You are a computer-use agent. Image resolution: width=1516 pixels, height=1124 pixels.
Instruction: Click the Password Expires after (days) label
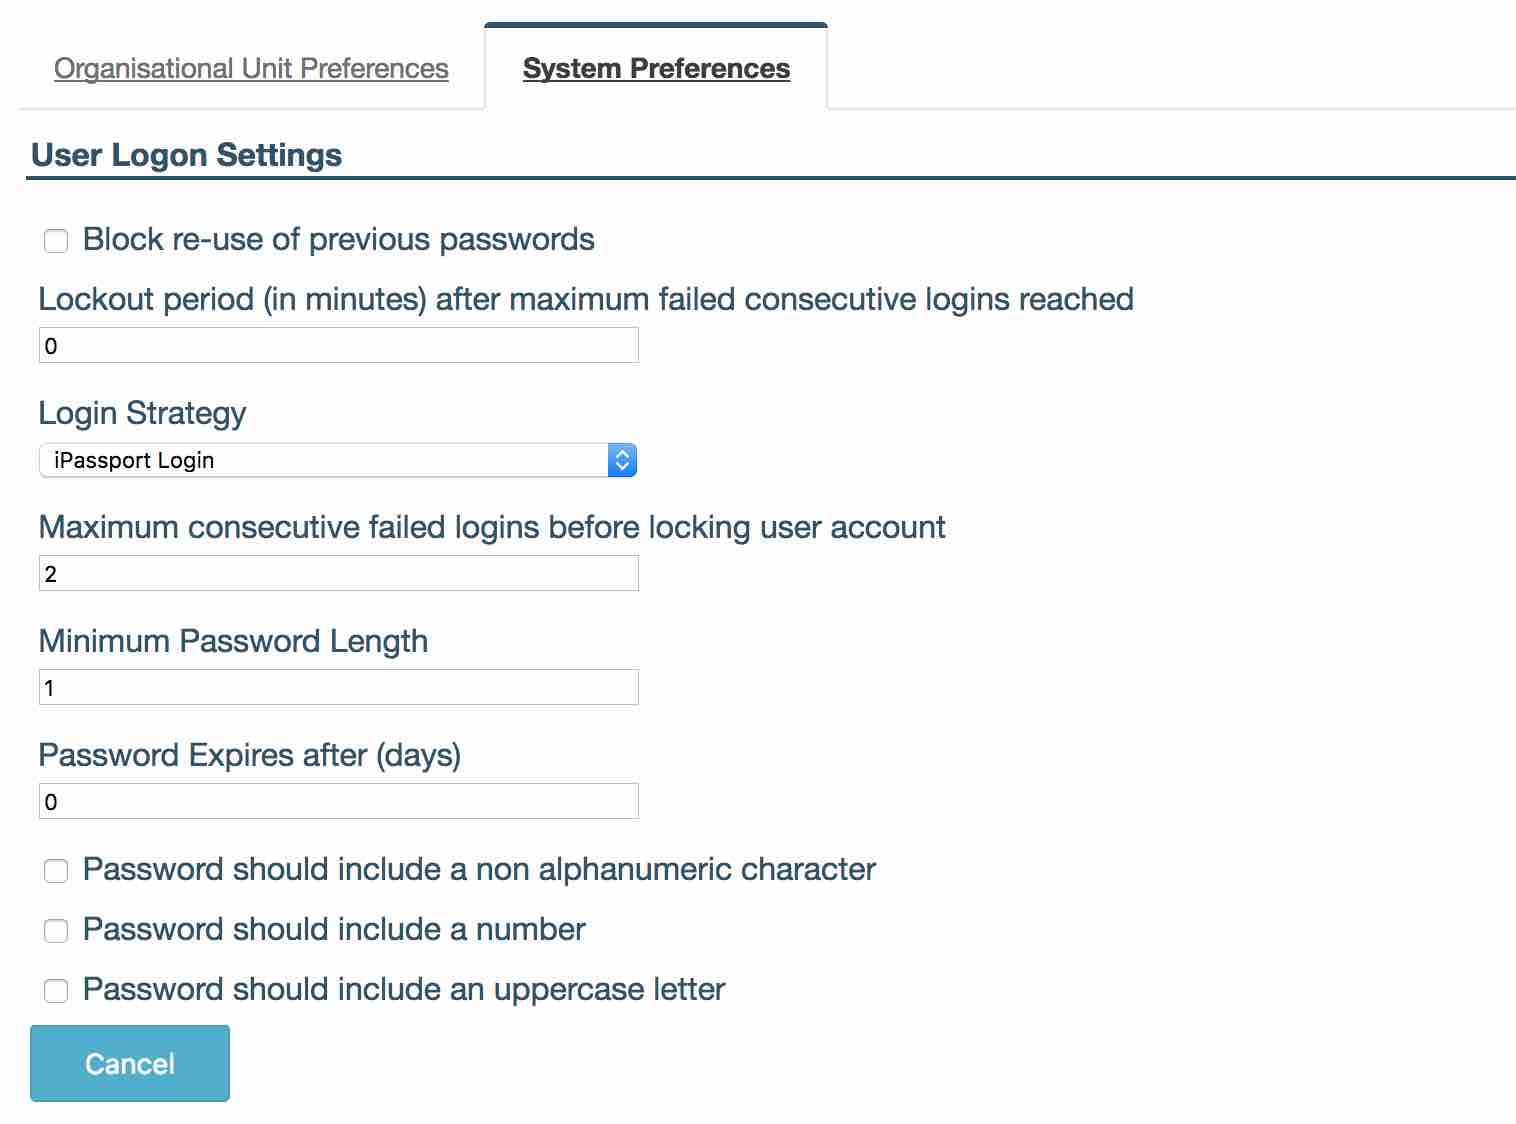(x=249, y=755)
